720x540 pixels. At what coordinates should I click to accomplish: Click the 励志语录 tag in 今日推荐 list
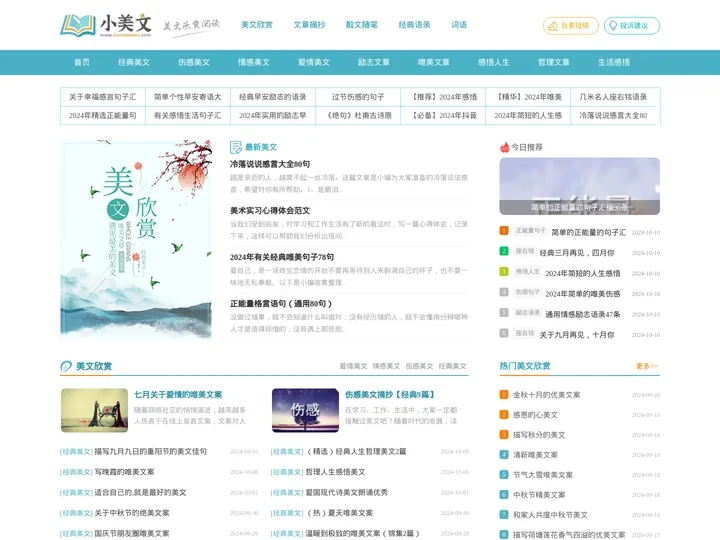click(528, 313)
